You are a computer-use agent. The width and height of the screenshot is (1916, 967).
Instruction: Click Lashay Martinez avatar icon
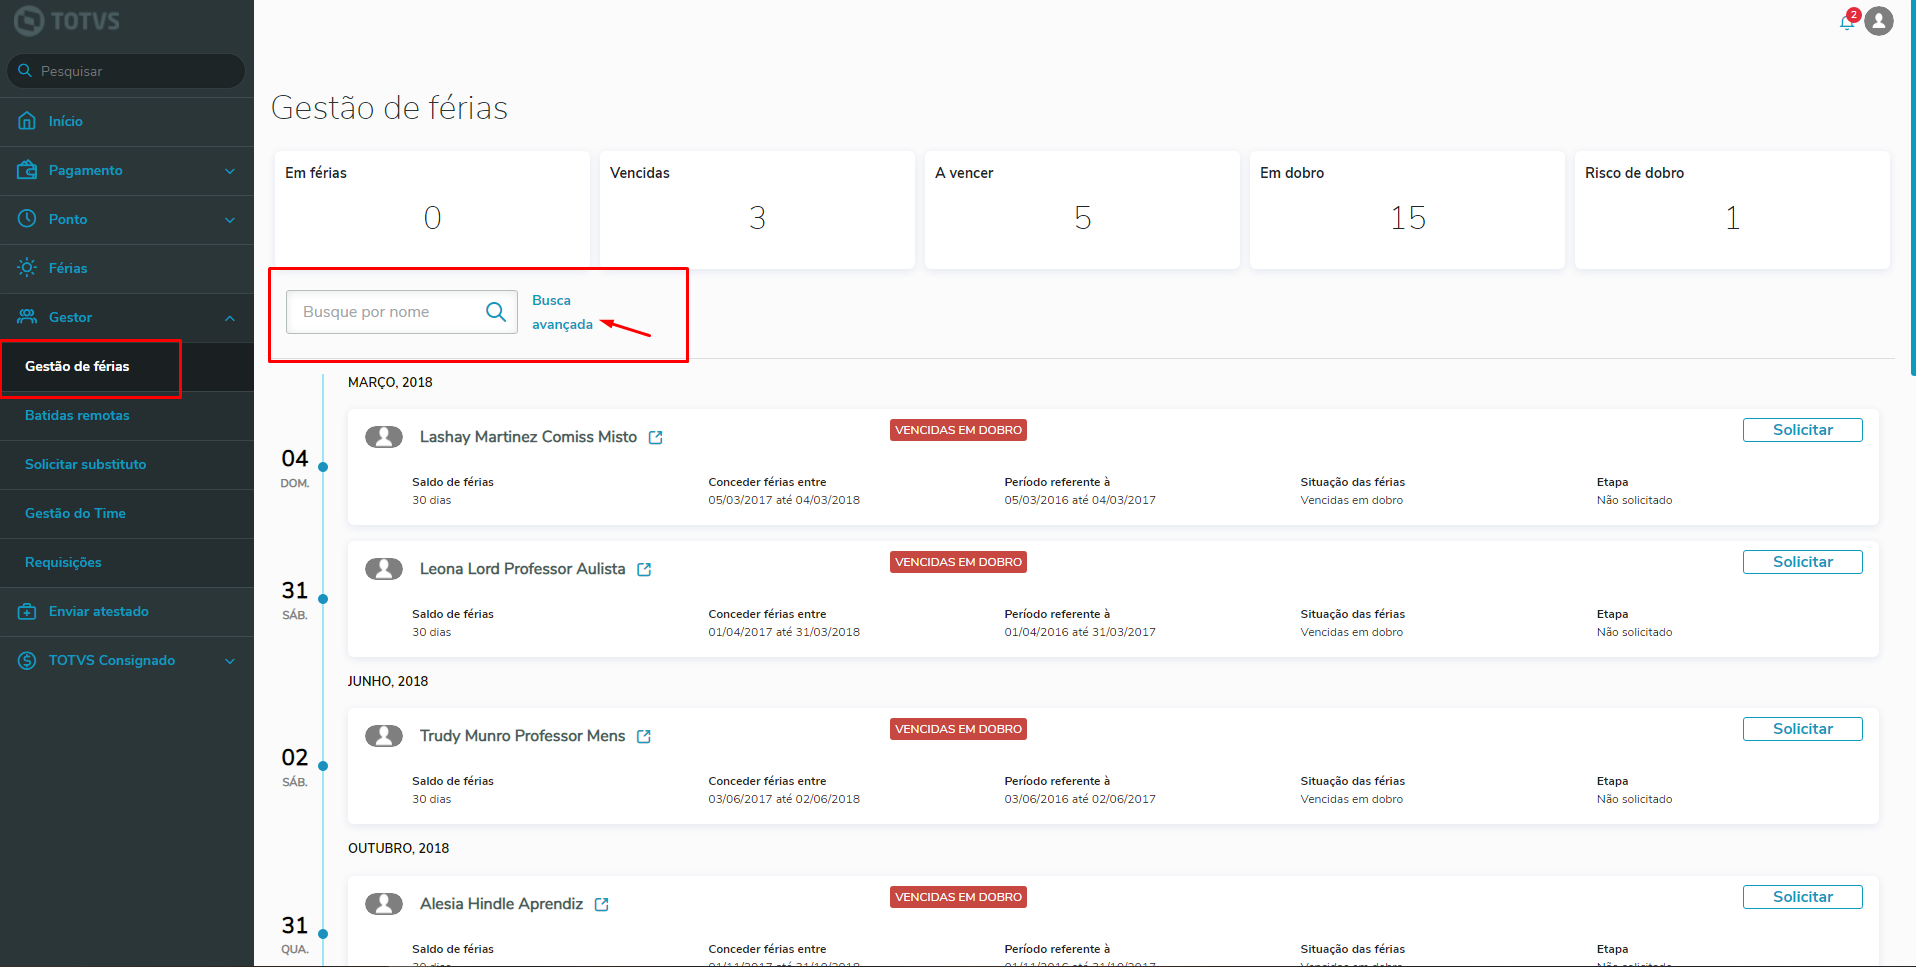tap(384, 437)
